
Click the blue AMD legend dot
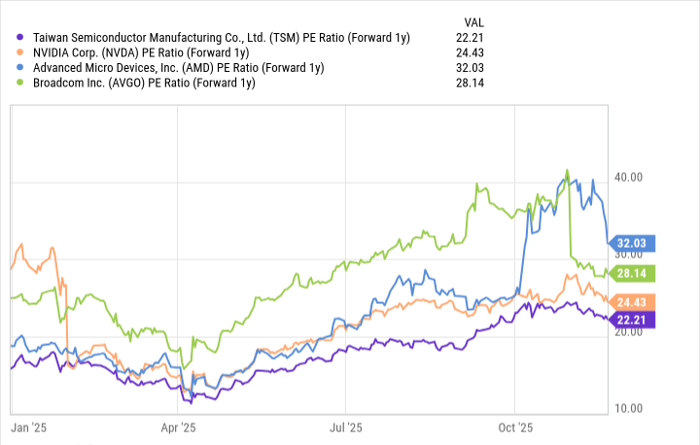tap(10, 67)
